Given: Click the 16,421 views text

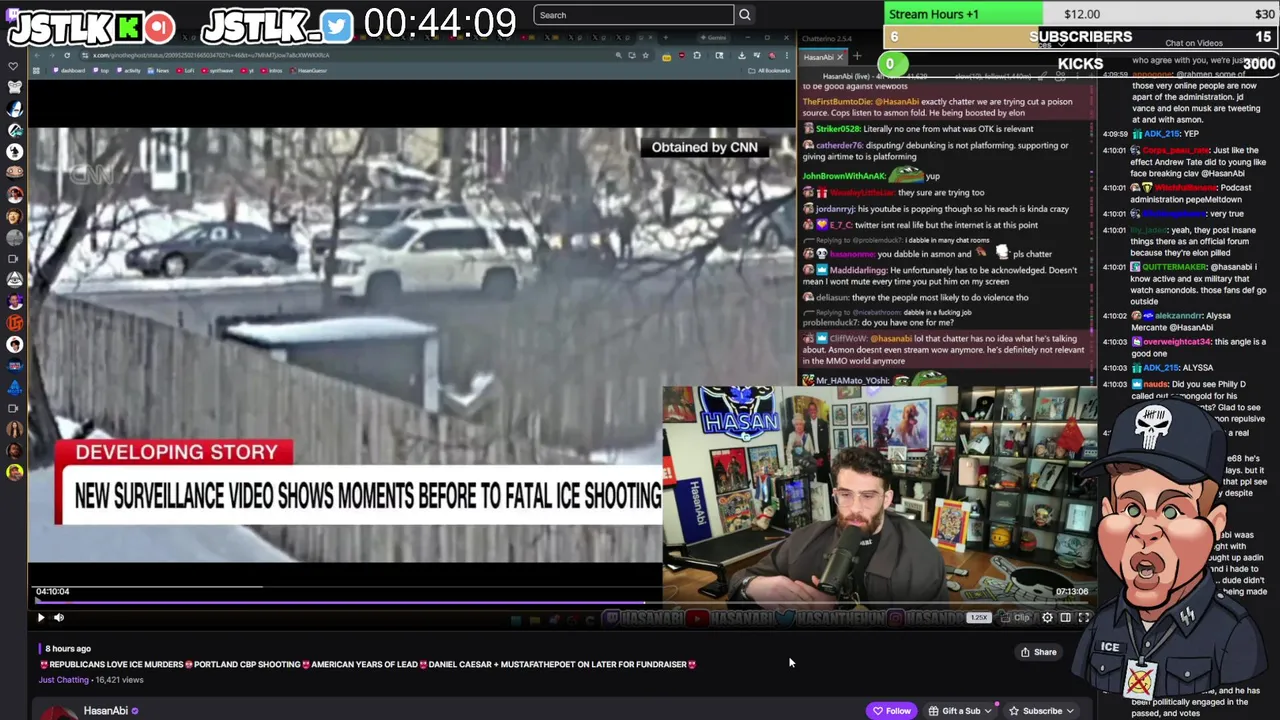Looking at the screenshot, I should point(118,680).
